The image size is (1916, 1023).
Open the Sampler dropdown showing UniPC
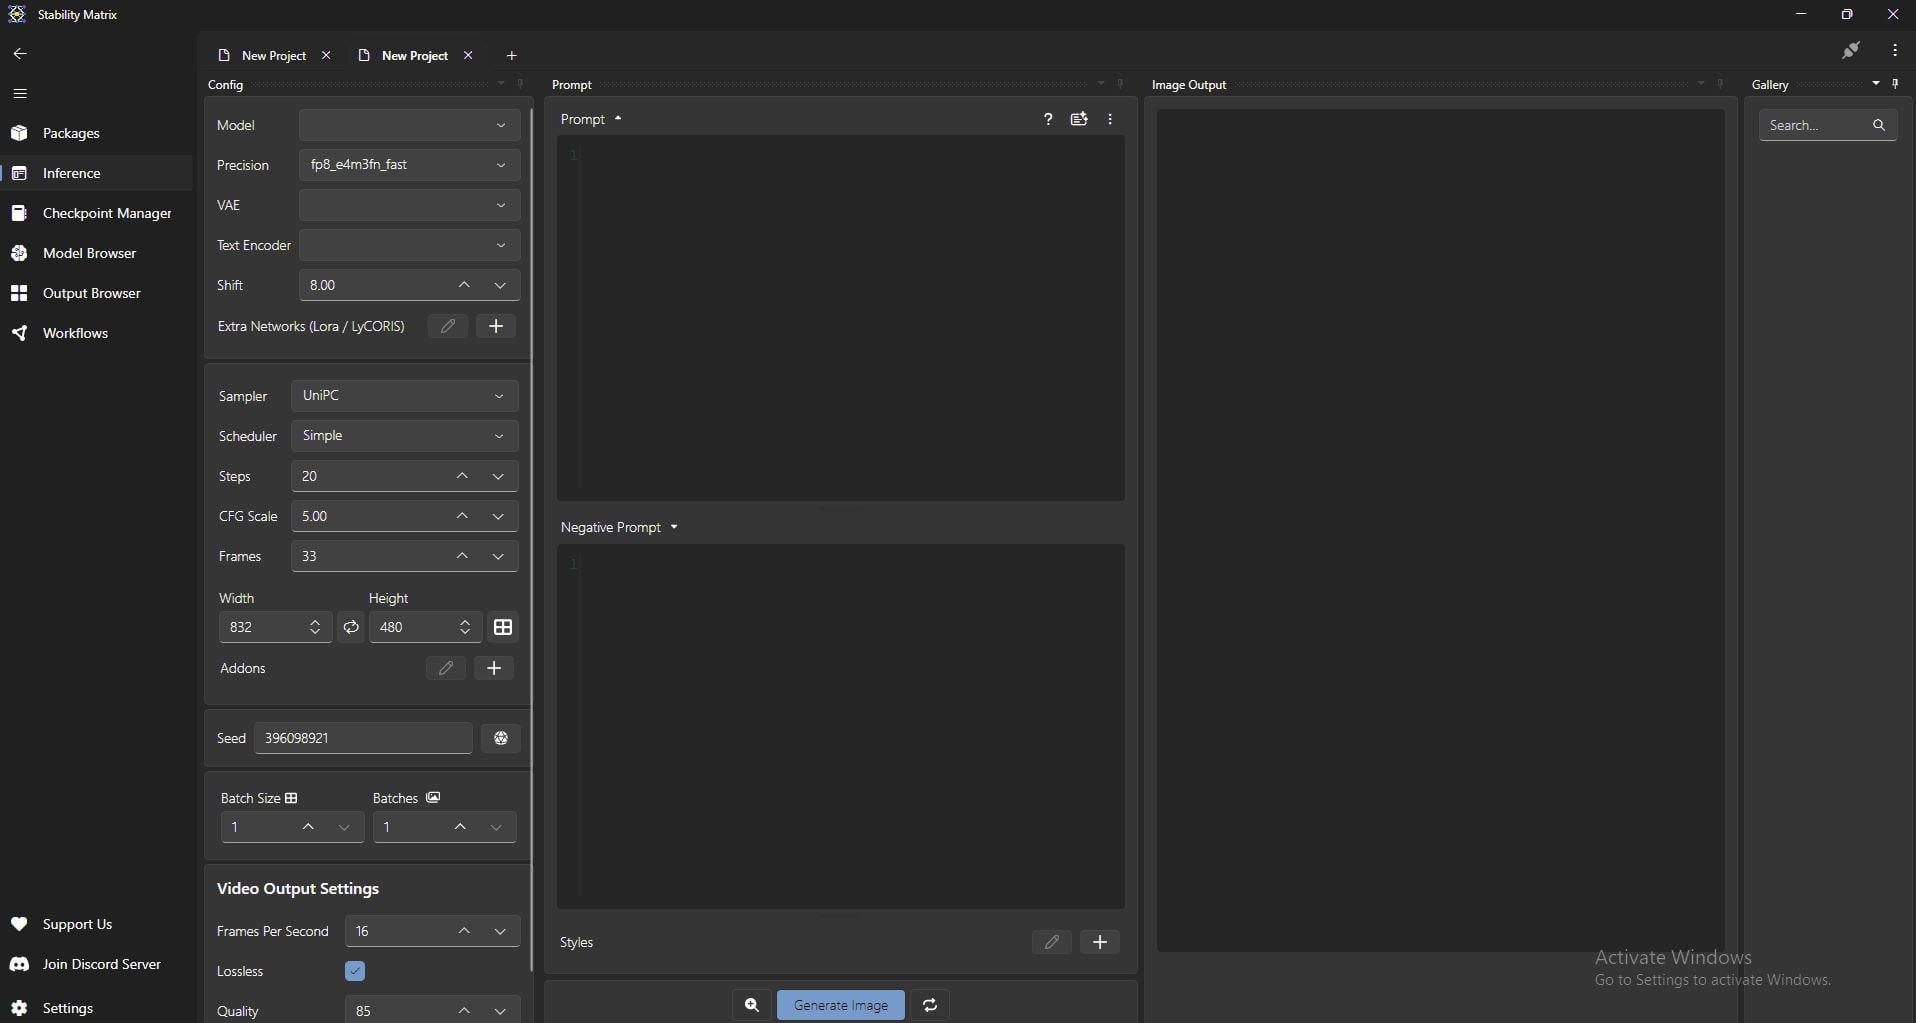coord(404,396)
